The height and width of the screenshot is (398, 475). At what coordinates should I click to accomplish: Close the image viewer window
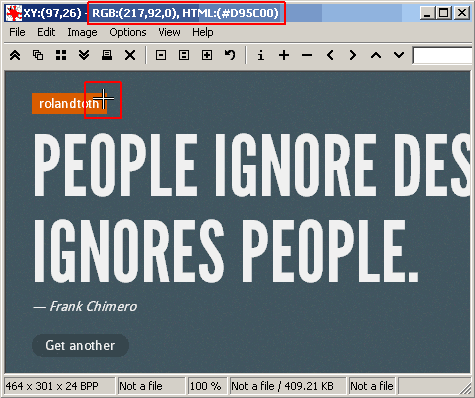point(462,13)
